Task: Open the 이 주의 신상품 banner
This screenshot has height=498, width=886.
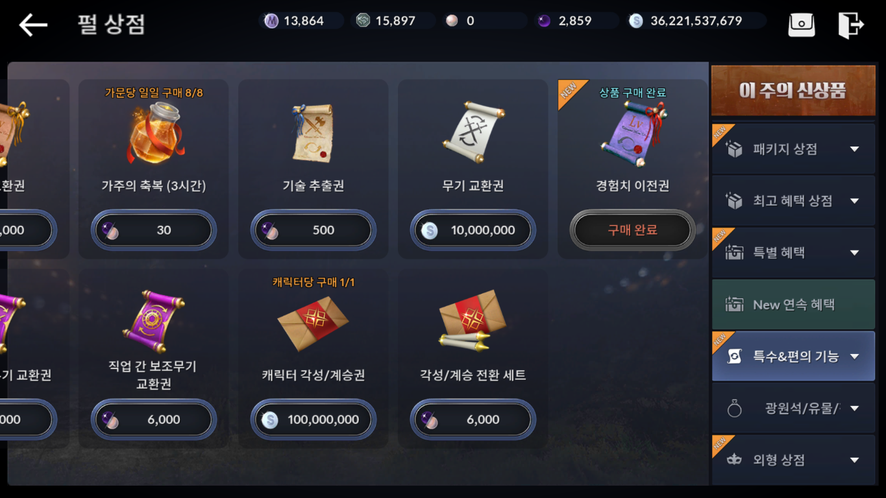Action: [793, 90]
